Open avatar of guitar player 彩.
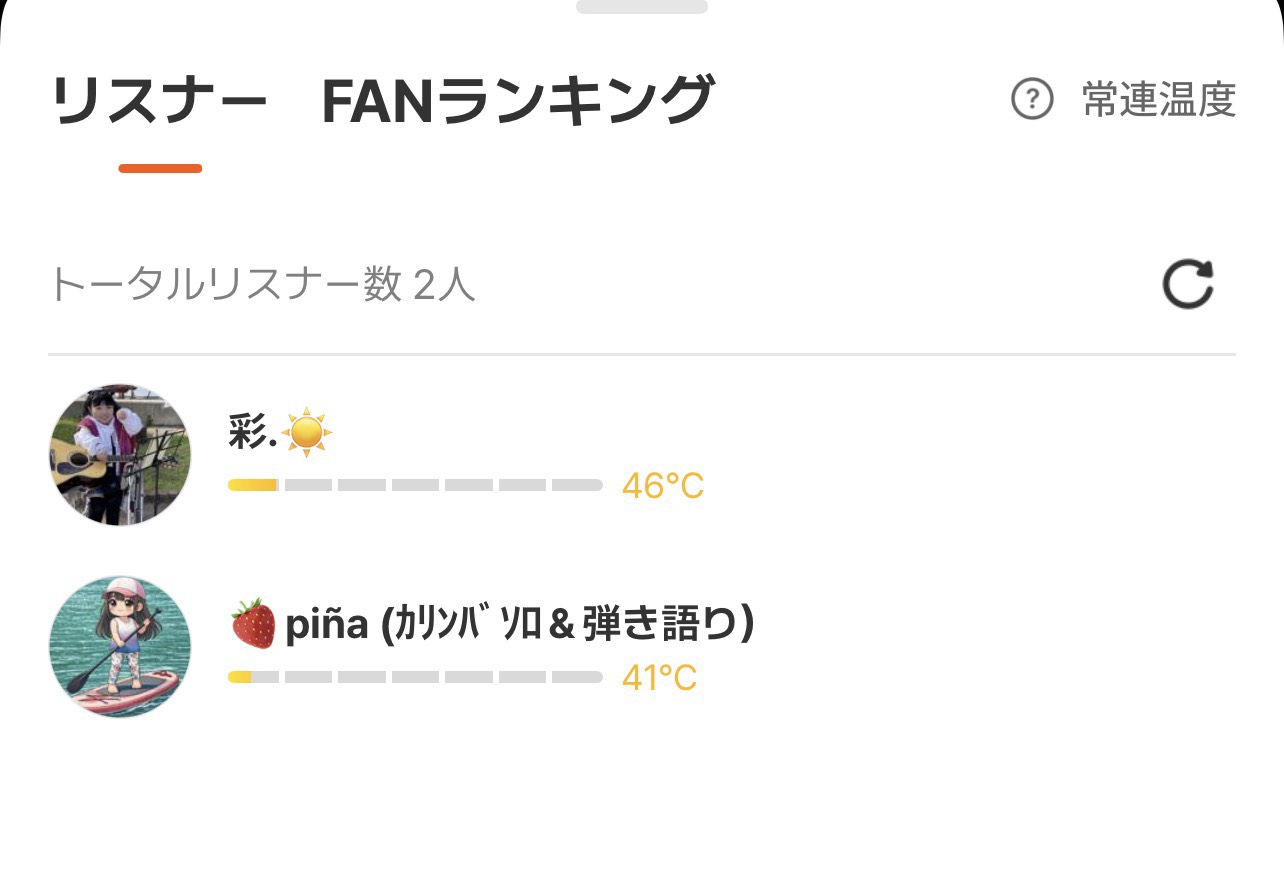Image resolution: width=1284 pixels, height=890 pixels. click(x=120, y=455)
